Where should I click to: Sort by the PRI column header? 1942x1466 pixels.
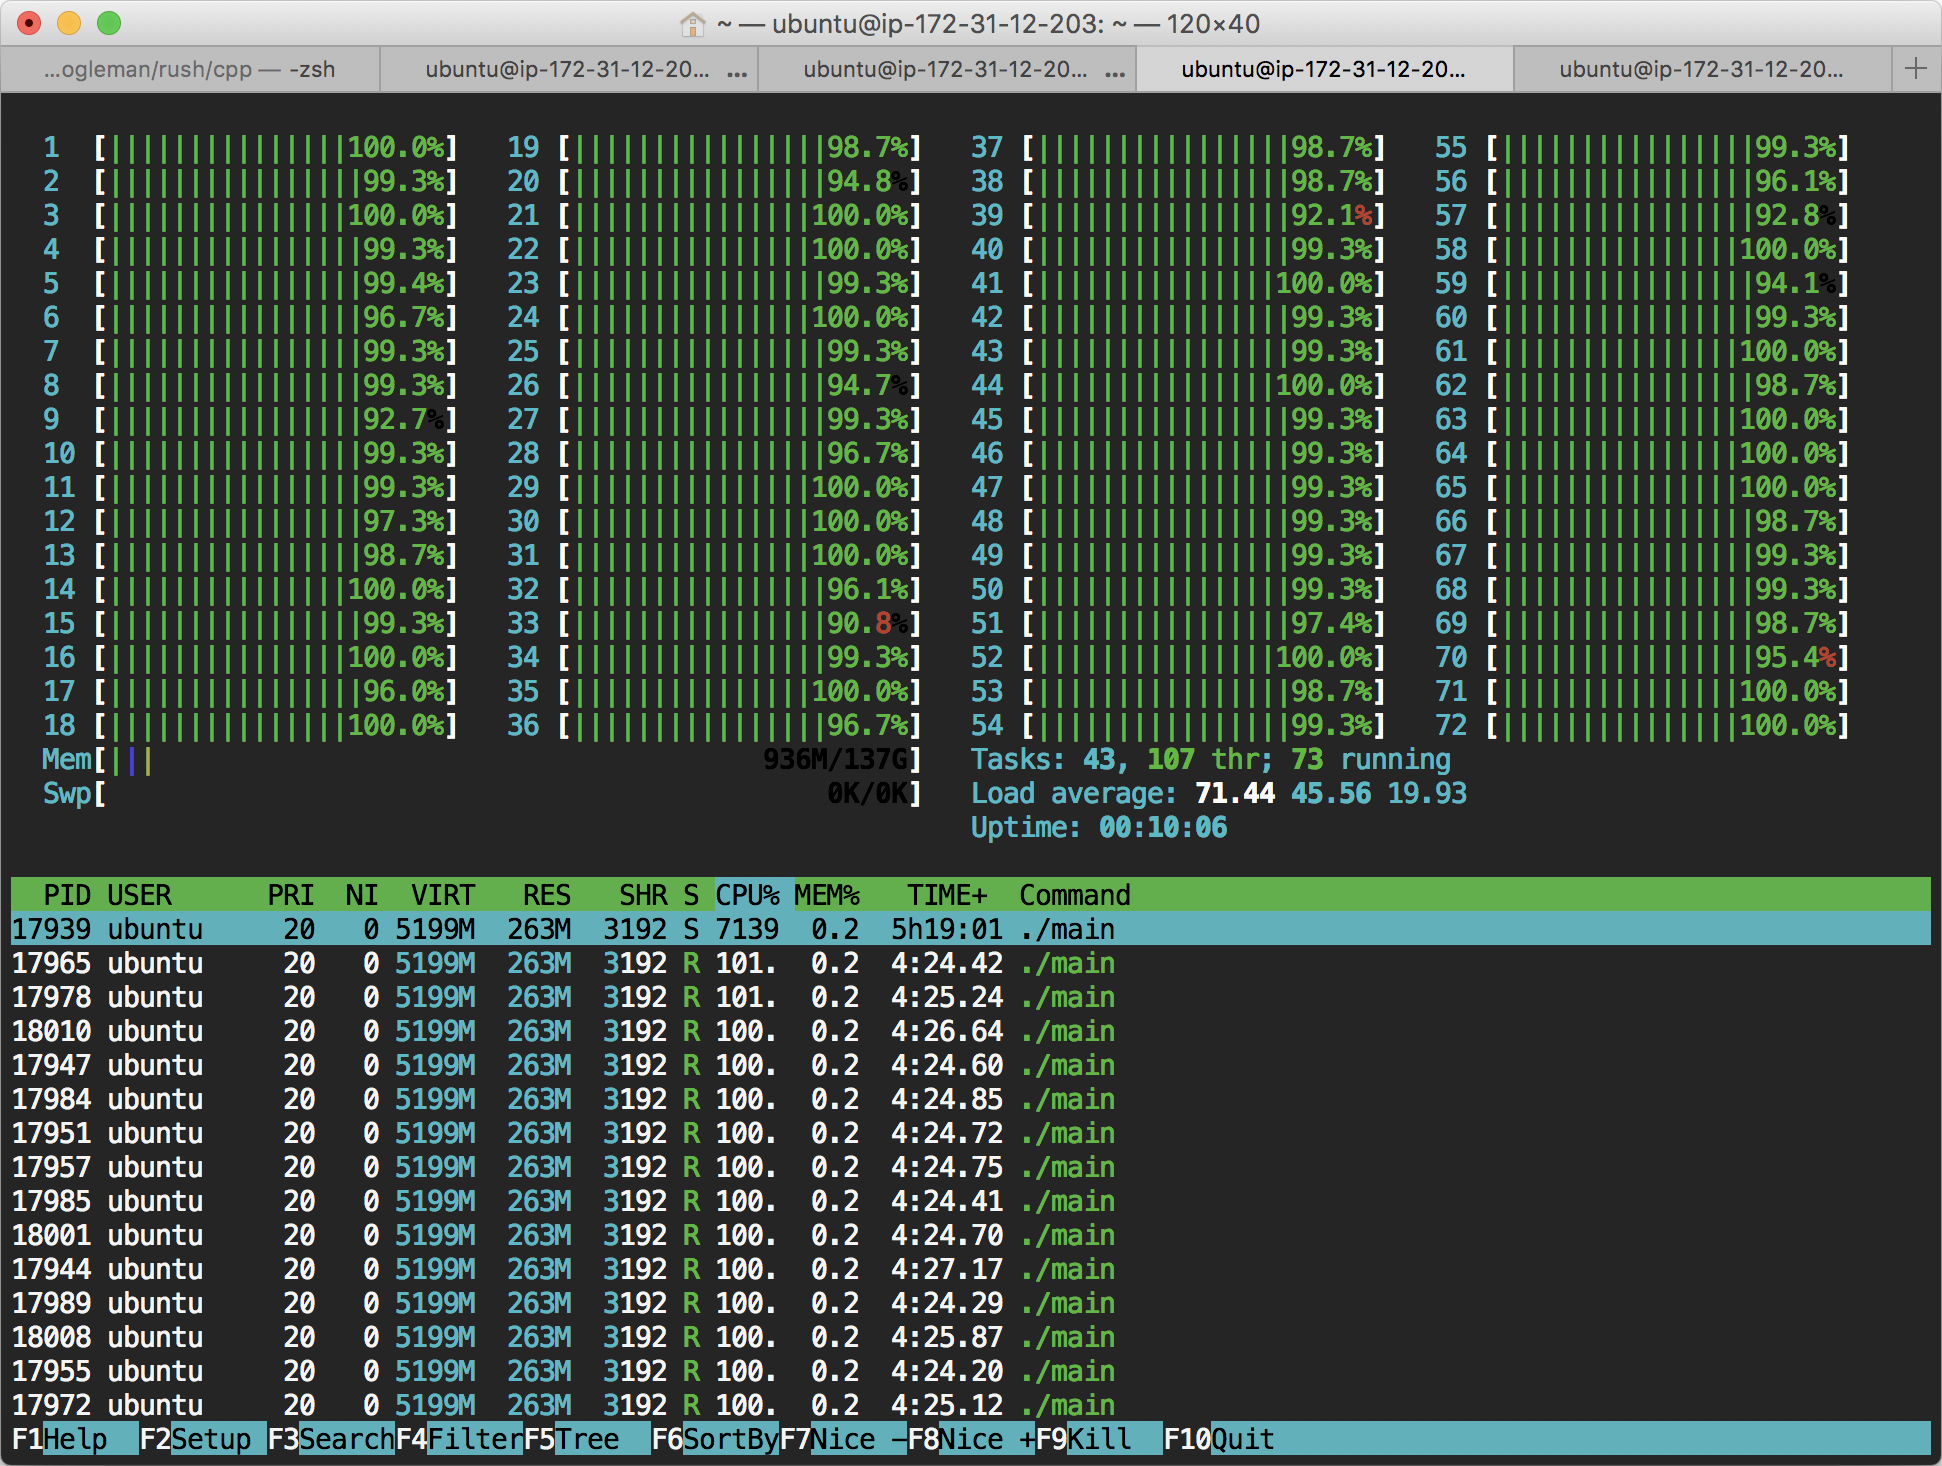[291, 895]
